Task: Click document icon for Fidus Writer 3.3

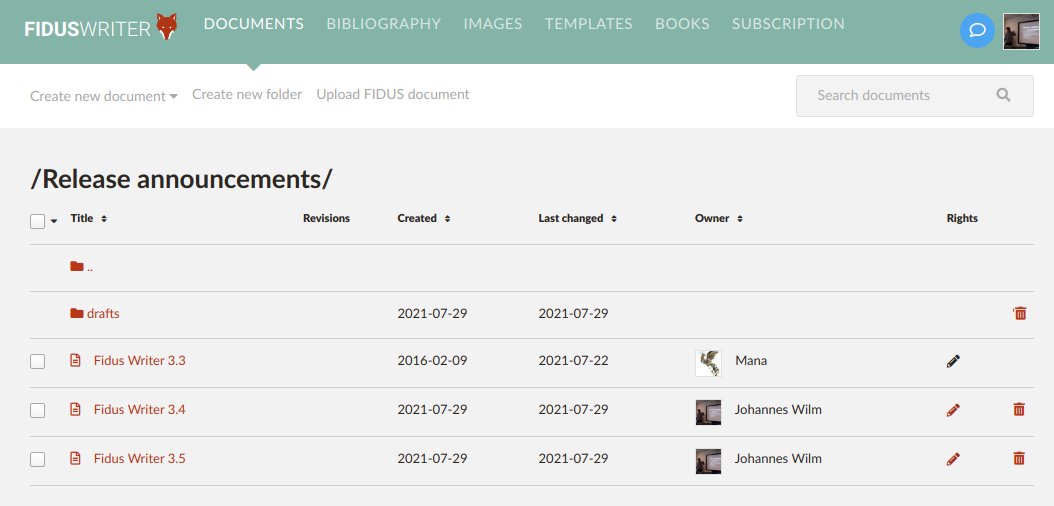Action: pyautogui.click(x=75, y=361)
